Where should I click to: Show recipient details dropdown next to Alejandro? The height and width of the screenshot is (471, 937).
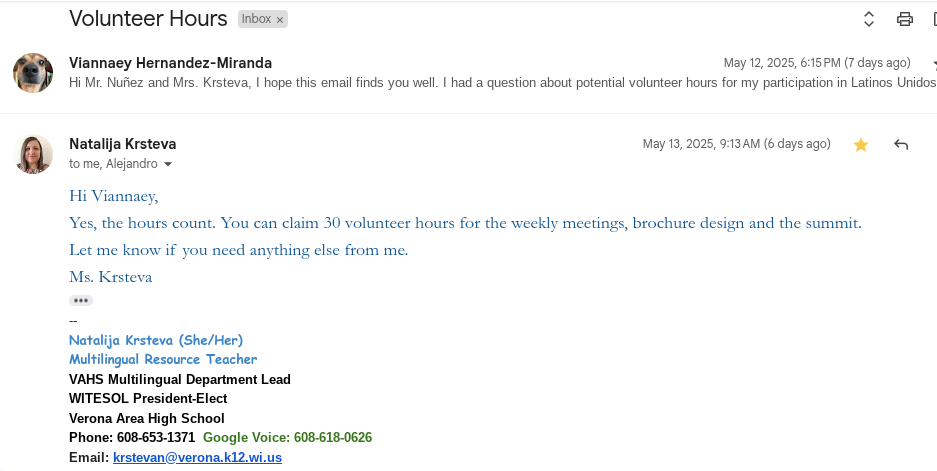click(x=168, y=164)
